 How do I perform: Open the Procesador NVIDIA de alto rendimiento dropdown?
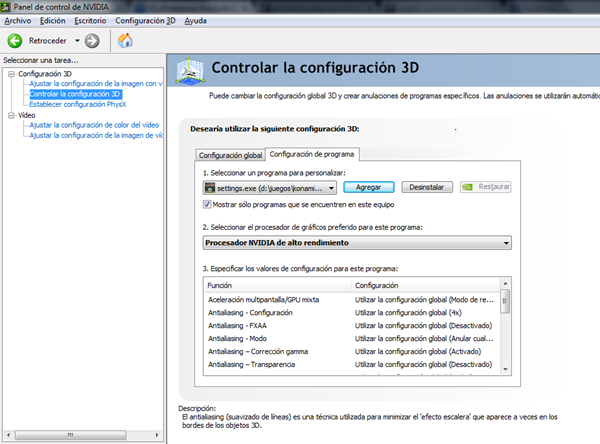click(357, 243)
